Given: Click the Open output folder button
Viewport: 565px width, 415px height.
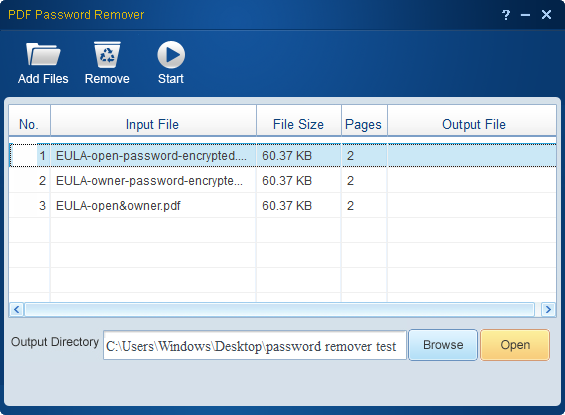Looking at the screenshot, I should pos(515,345).
